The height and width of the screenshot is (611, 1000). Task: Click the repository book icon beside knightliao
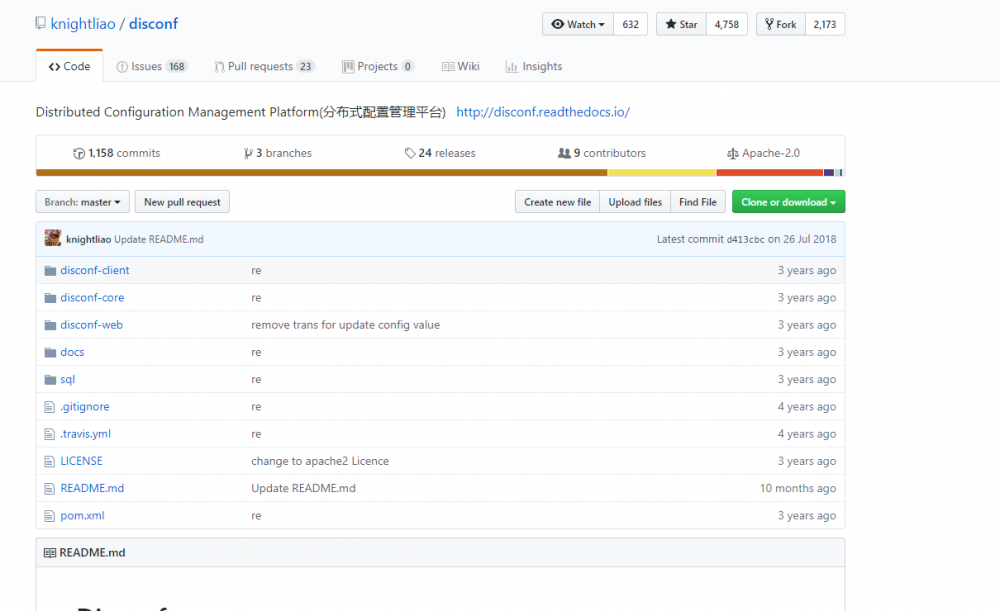40,24
